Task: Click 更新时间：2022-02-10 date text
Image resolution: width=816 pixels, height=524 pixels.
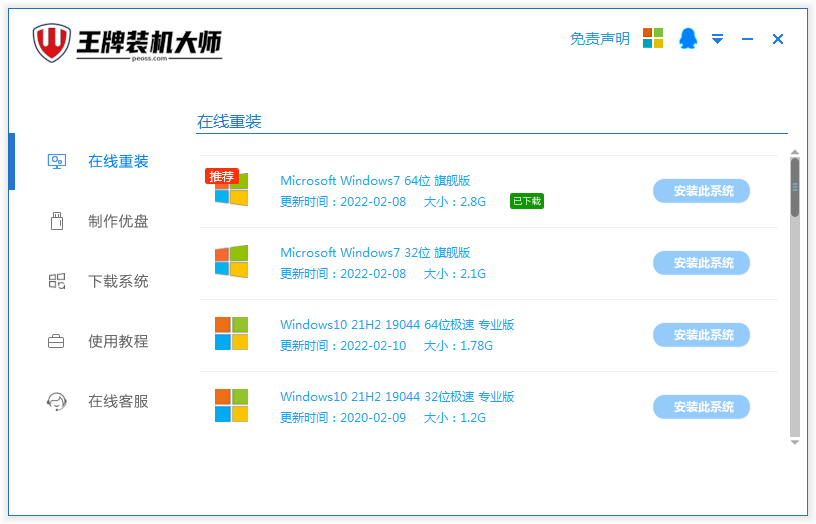Action: 343,346
